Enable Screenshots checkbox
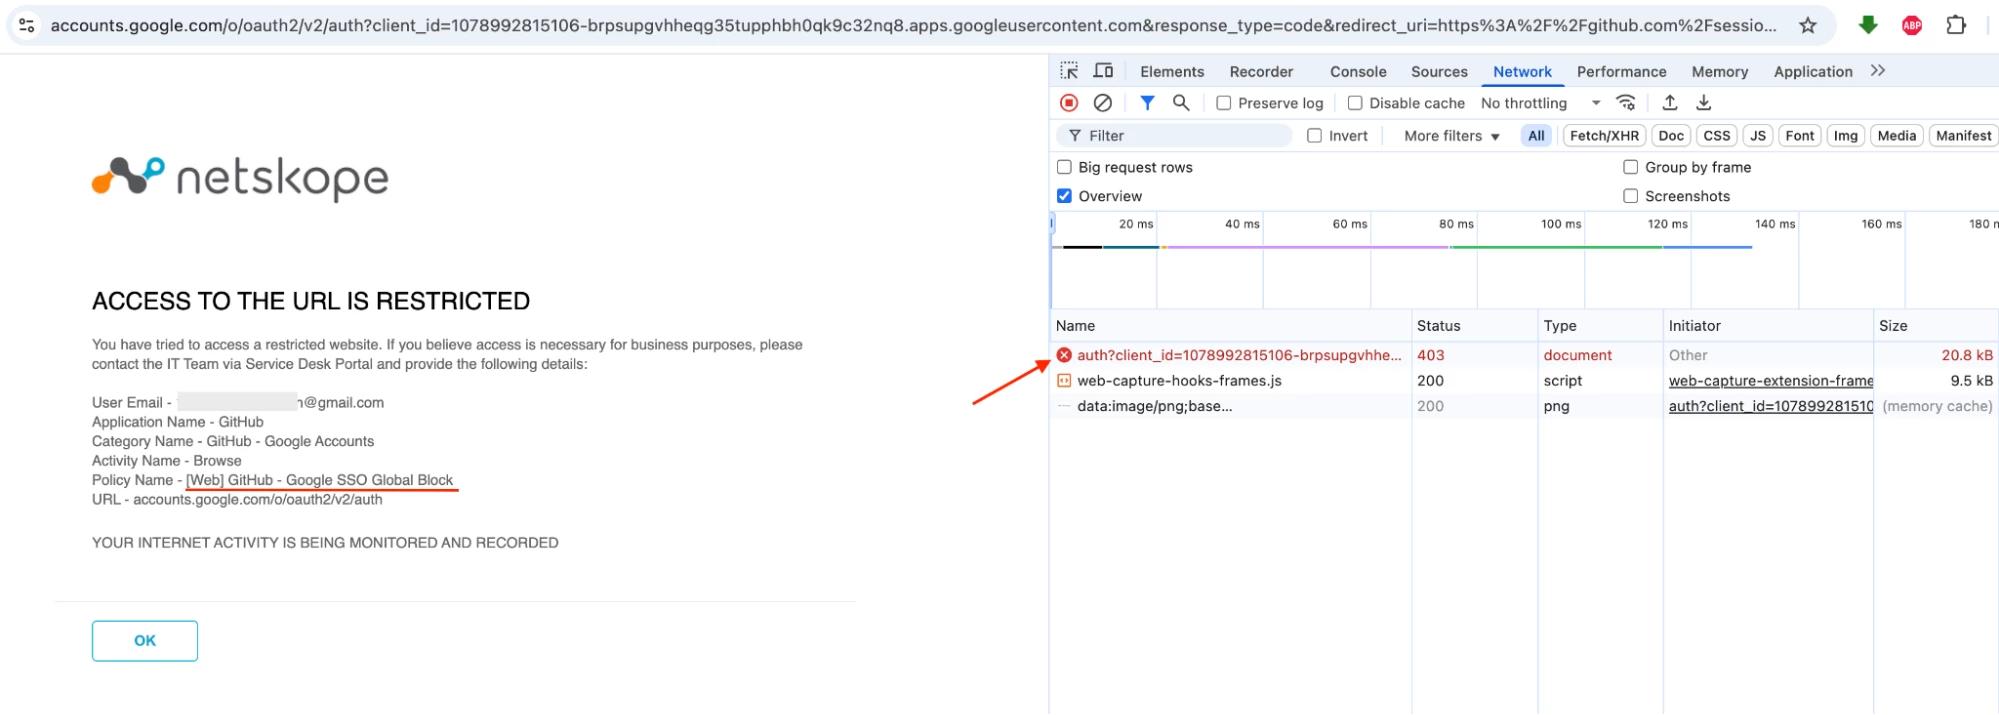Screen dimensions: 1999x715 (1631, 196)
